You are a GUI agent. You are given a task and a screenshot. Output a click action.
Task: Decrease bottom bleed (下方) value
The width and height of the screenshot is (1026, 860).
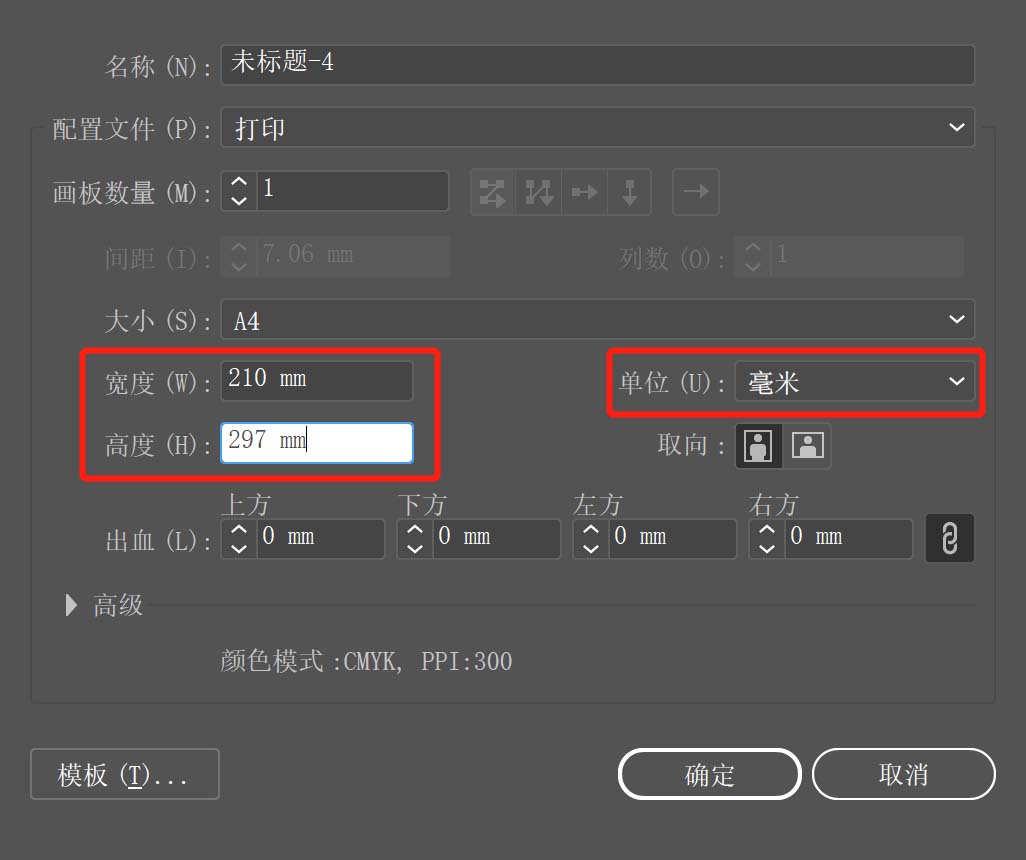point(415,548)
